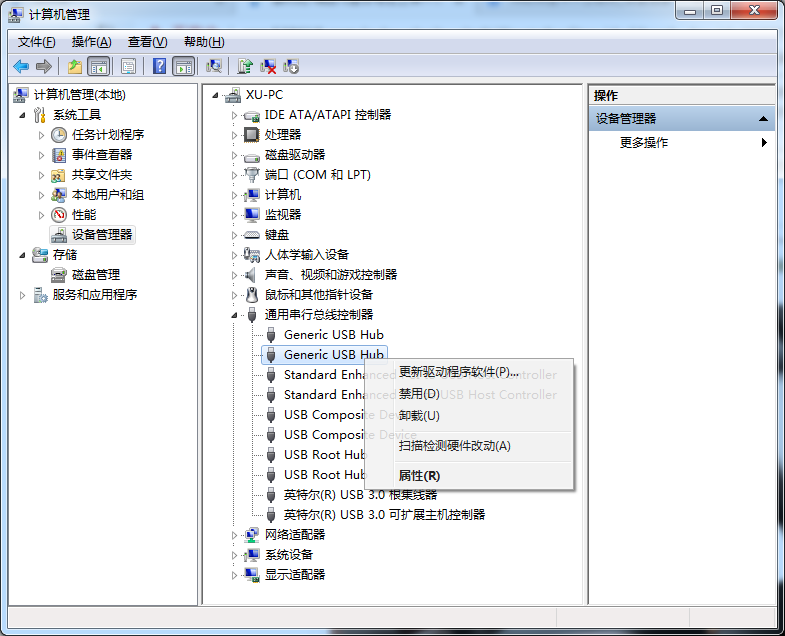
Task: Select 更新驱动程序软件(P)... in the context menu
Action: pyautogui.click(x=458, y=373)
